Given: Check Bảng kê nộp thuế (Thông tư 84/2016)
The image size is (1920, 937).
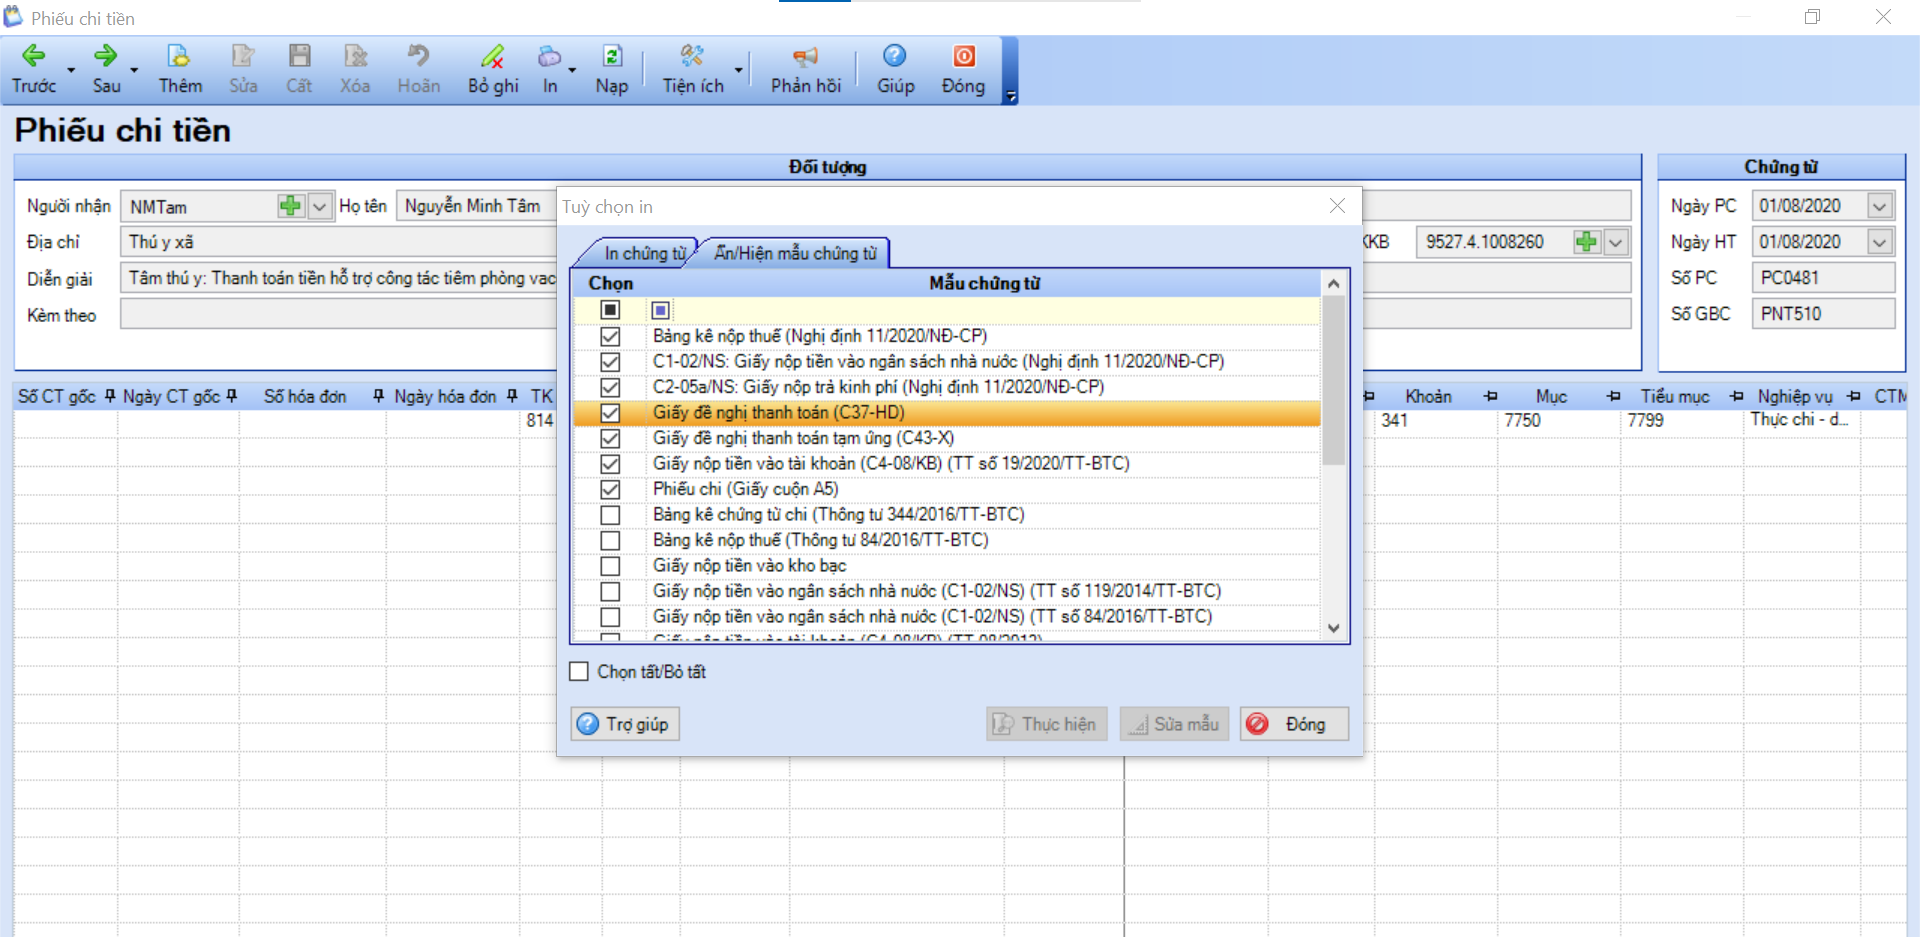Looking at the screenshot, I should (x=610, y=541).
